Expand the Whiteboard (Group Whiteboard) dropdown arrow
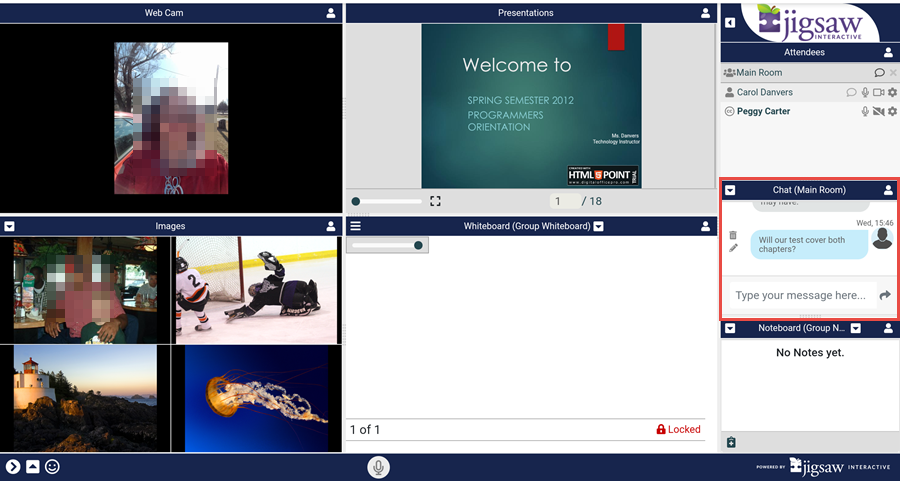The height and width of the screenshot is (481, 900). click(x=598, y=227)
